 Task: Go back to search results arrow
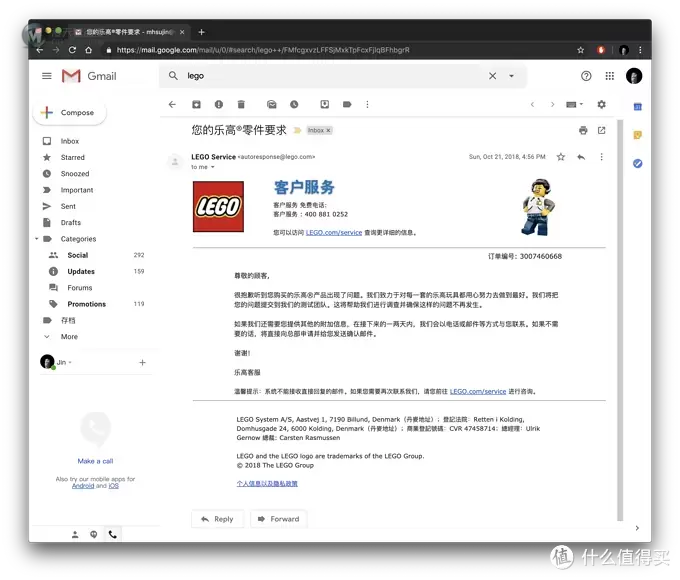[172, 104]
